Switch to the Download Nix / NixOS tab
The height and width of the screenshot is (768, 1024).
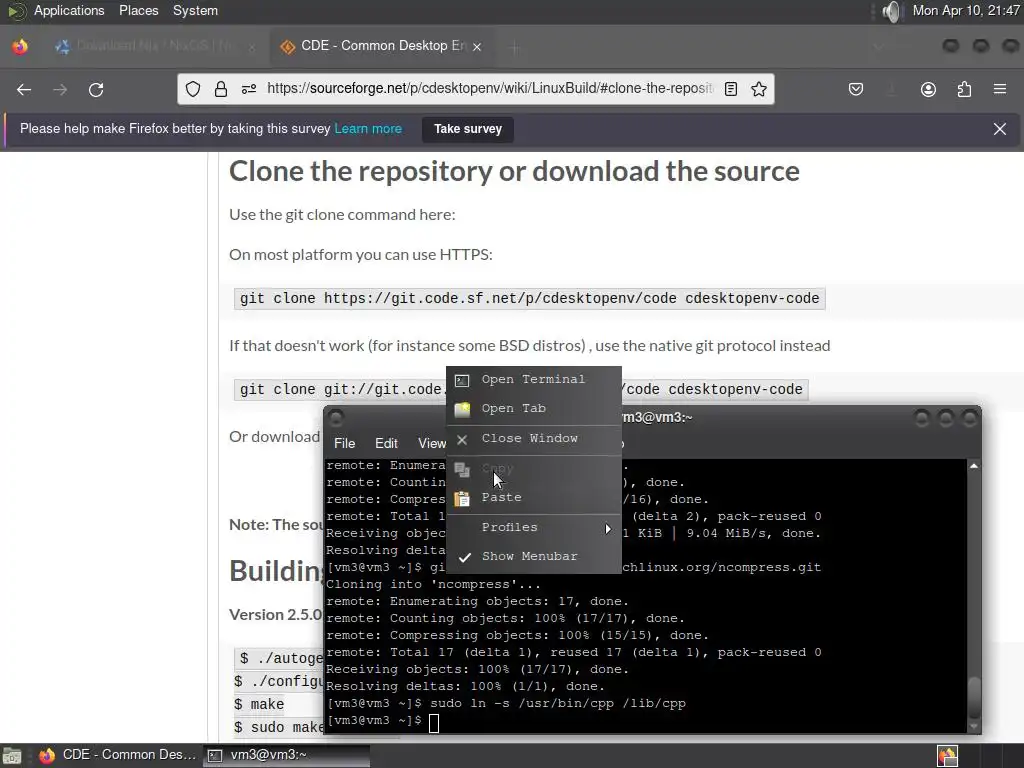click(x=155, y=46)
